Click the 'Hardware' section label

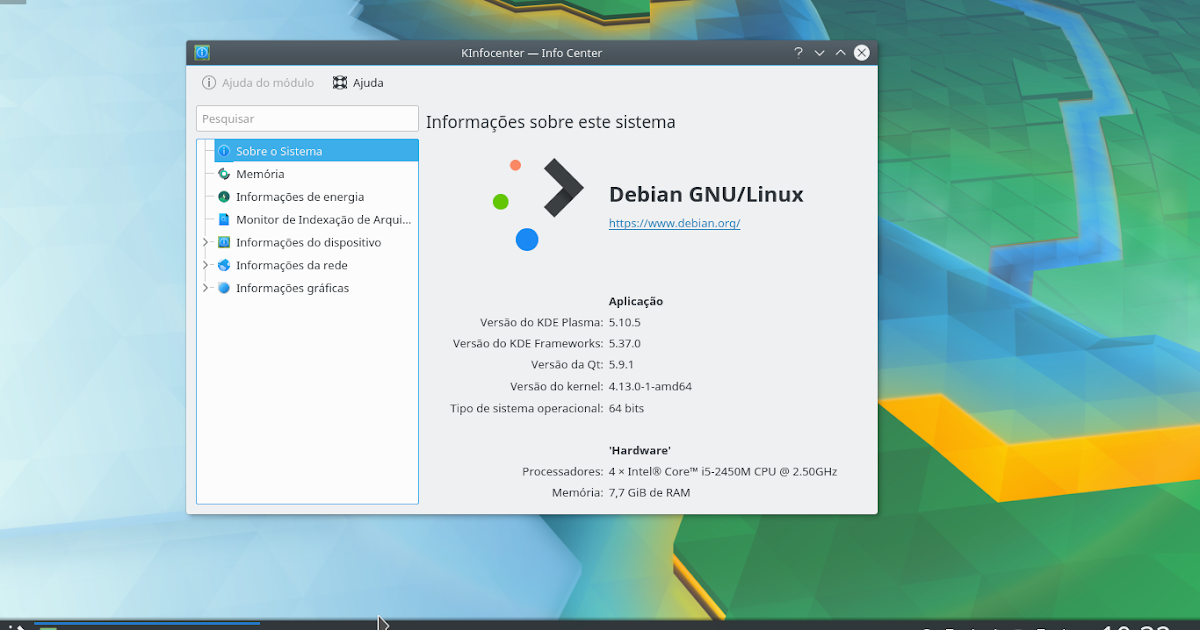coord(640,451)
